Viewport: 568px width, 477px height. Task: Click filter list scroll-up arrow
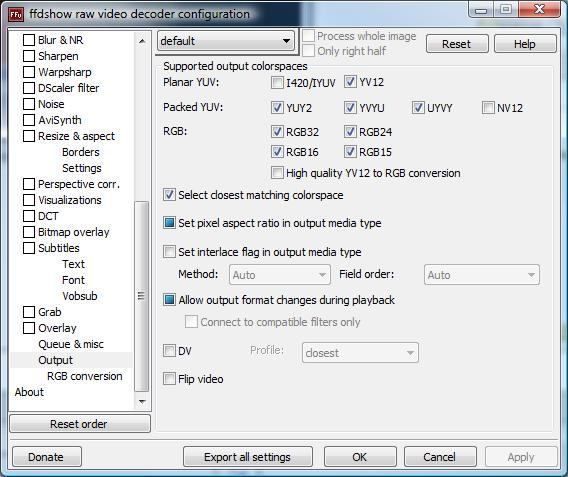(142, 41)
